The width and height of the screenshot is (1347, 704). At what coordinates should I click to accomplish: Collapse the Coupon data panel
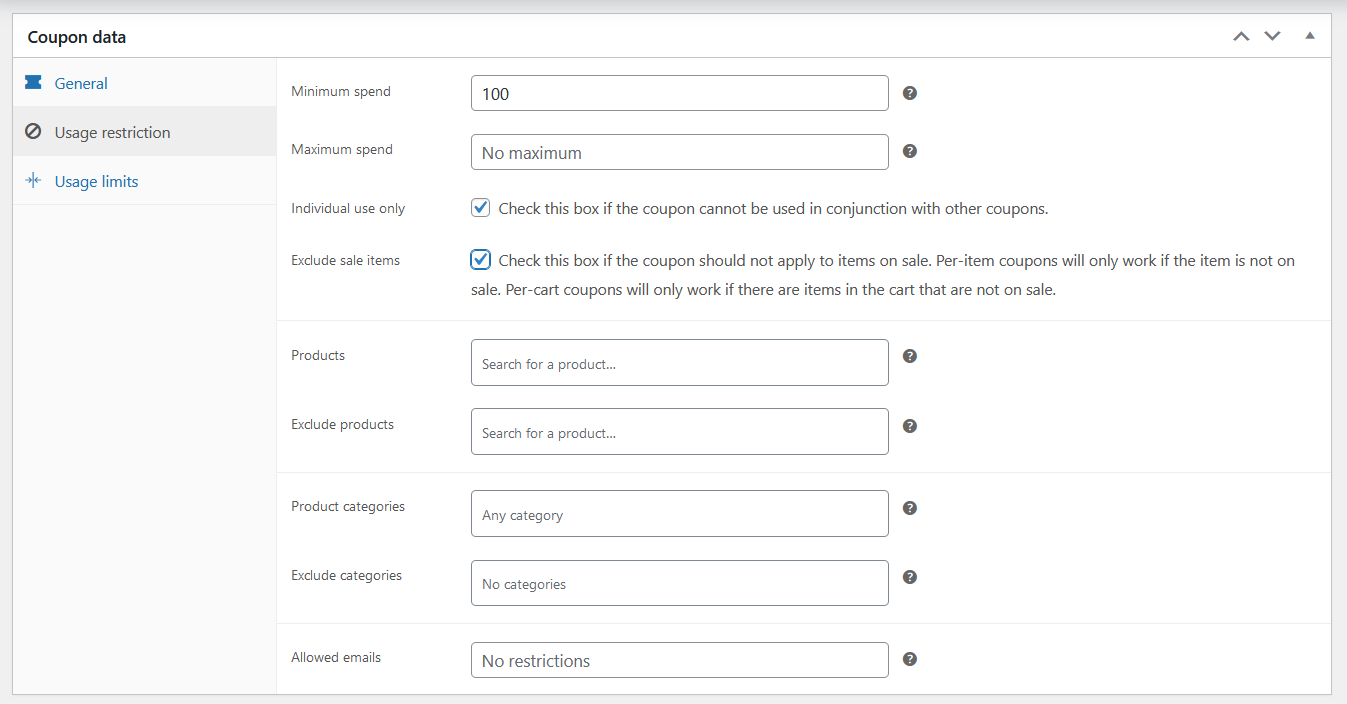pyautogui.click(x=1310, y=36)
